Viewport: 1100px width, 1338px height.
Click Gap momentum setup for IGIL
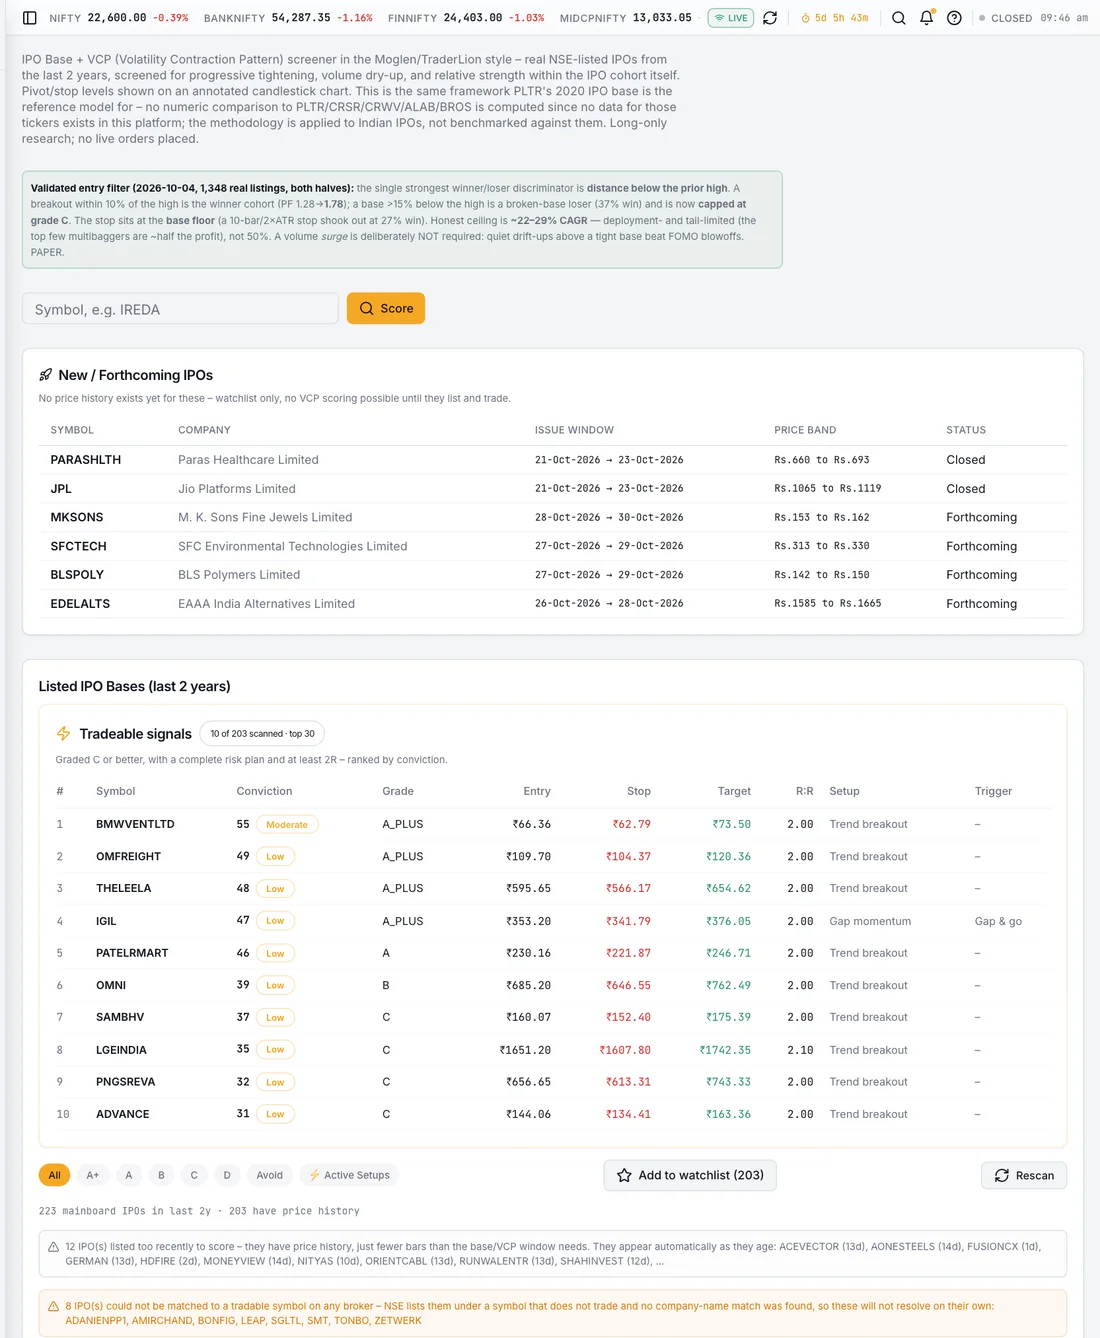(x=870, y=921)
